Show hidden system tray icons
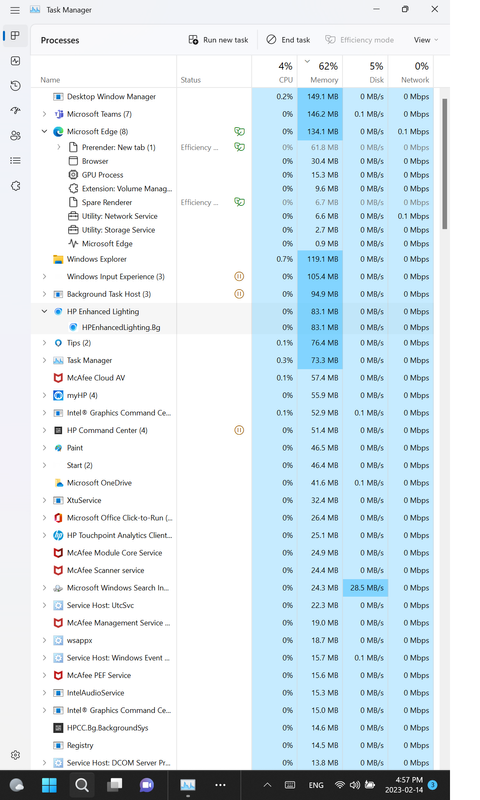 (267, 785)
